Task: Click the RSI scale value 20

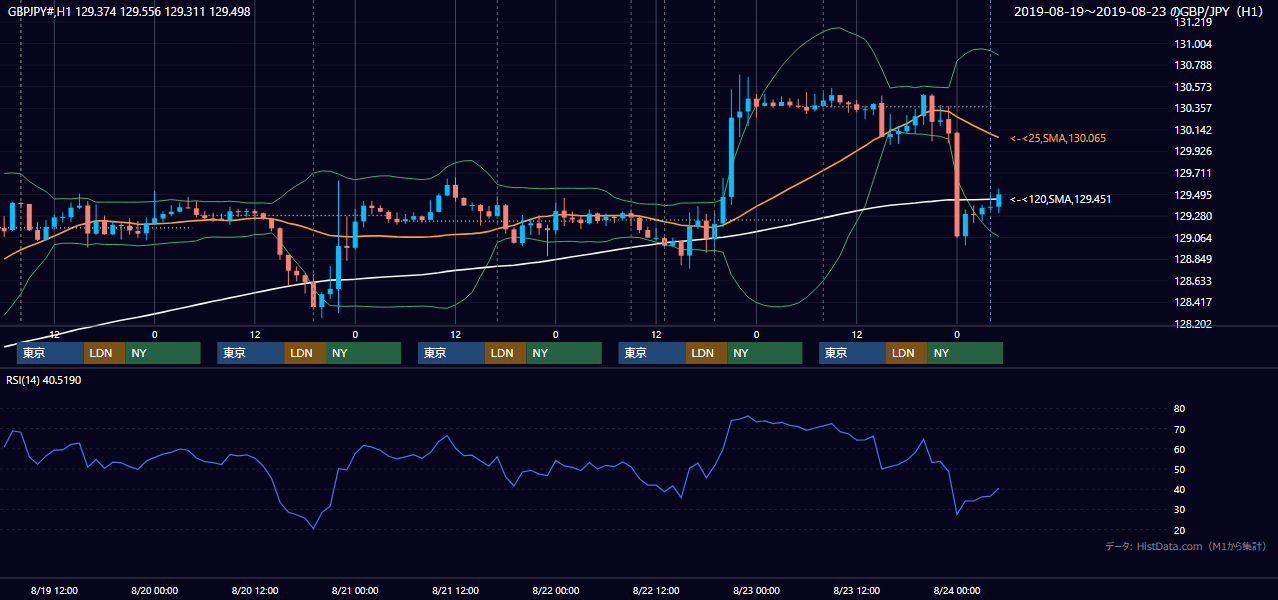Action: pos(1179,530)
